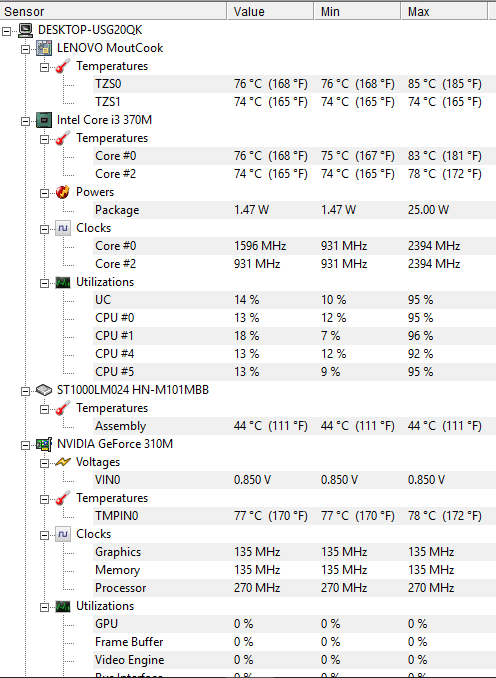Click the ST1000LM024 hard drive icon
This screenshot has height=678, width=496.
[44, 390]
